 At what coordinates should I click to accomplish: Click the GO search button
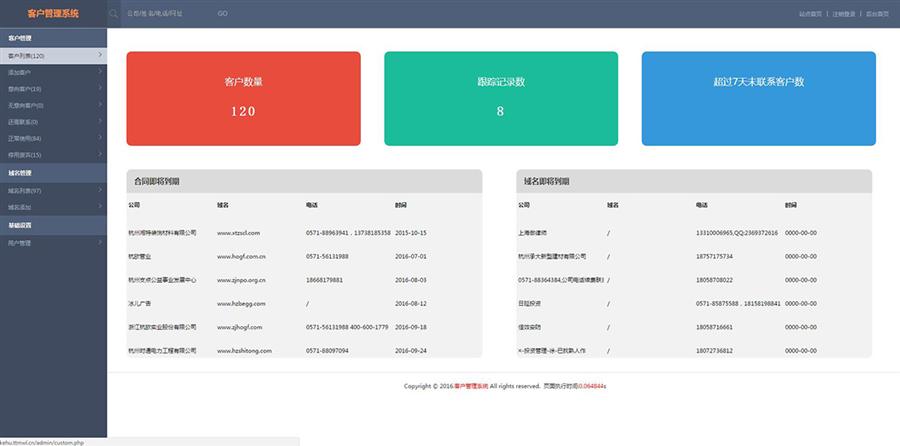[222, 14]
